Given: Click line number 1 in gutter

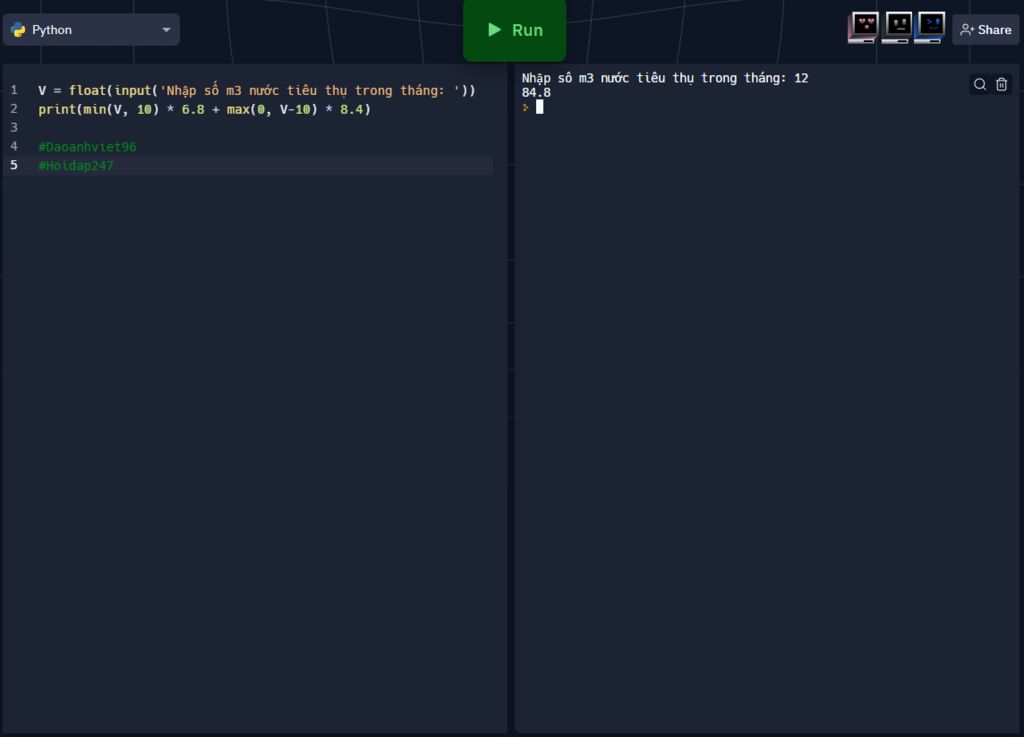Looking at the screenshot, I should [14, 90].
